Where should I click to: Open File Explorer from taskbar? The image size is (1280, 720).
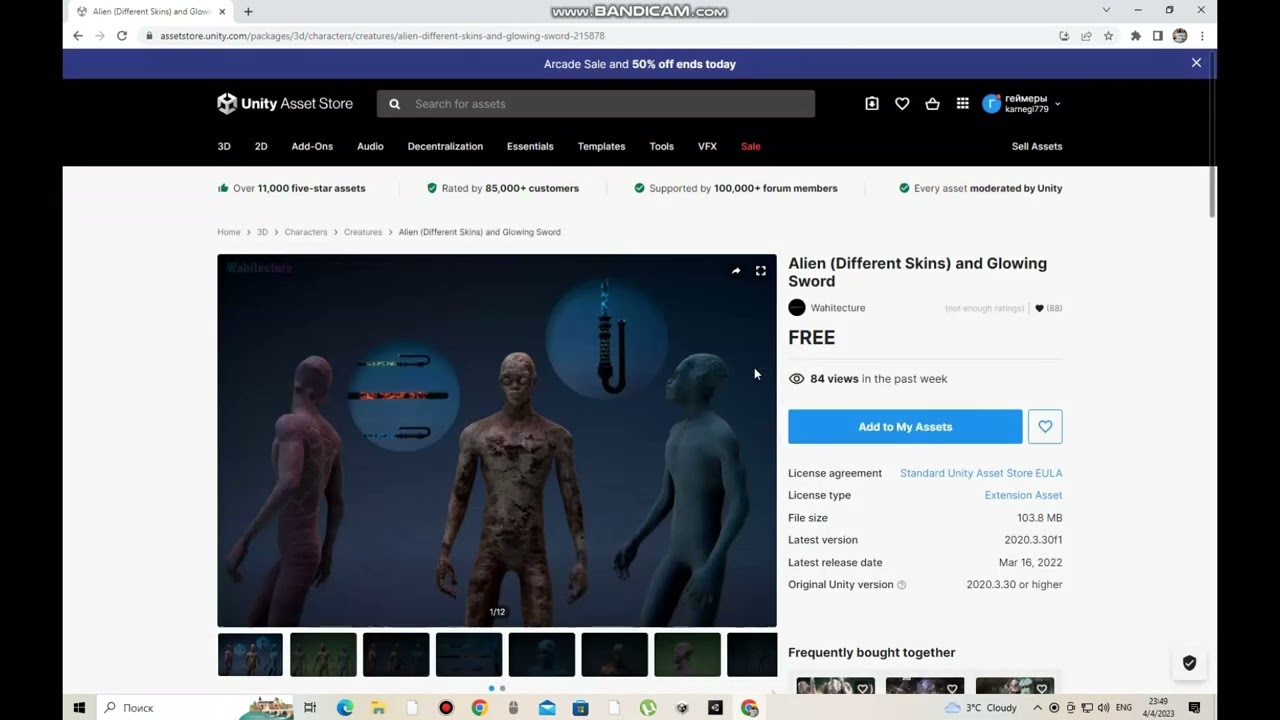379,708
